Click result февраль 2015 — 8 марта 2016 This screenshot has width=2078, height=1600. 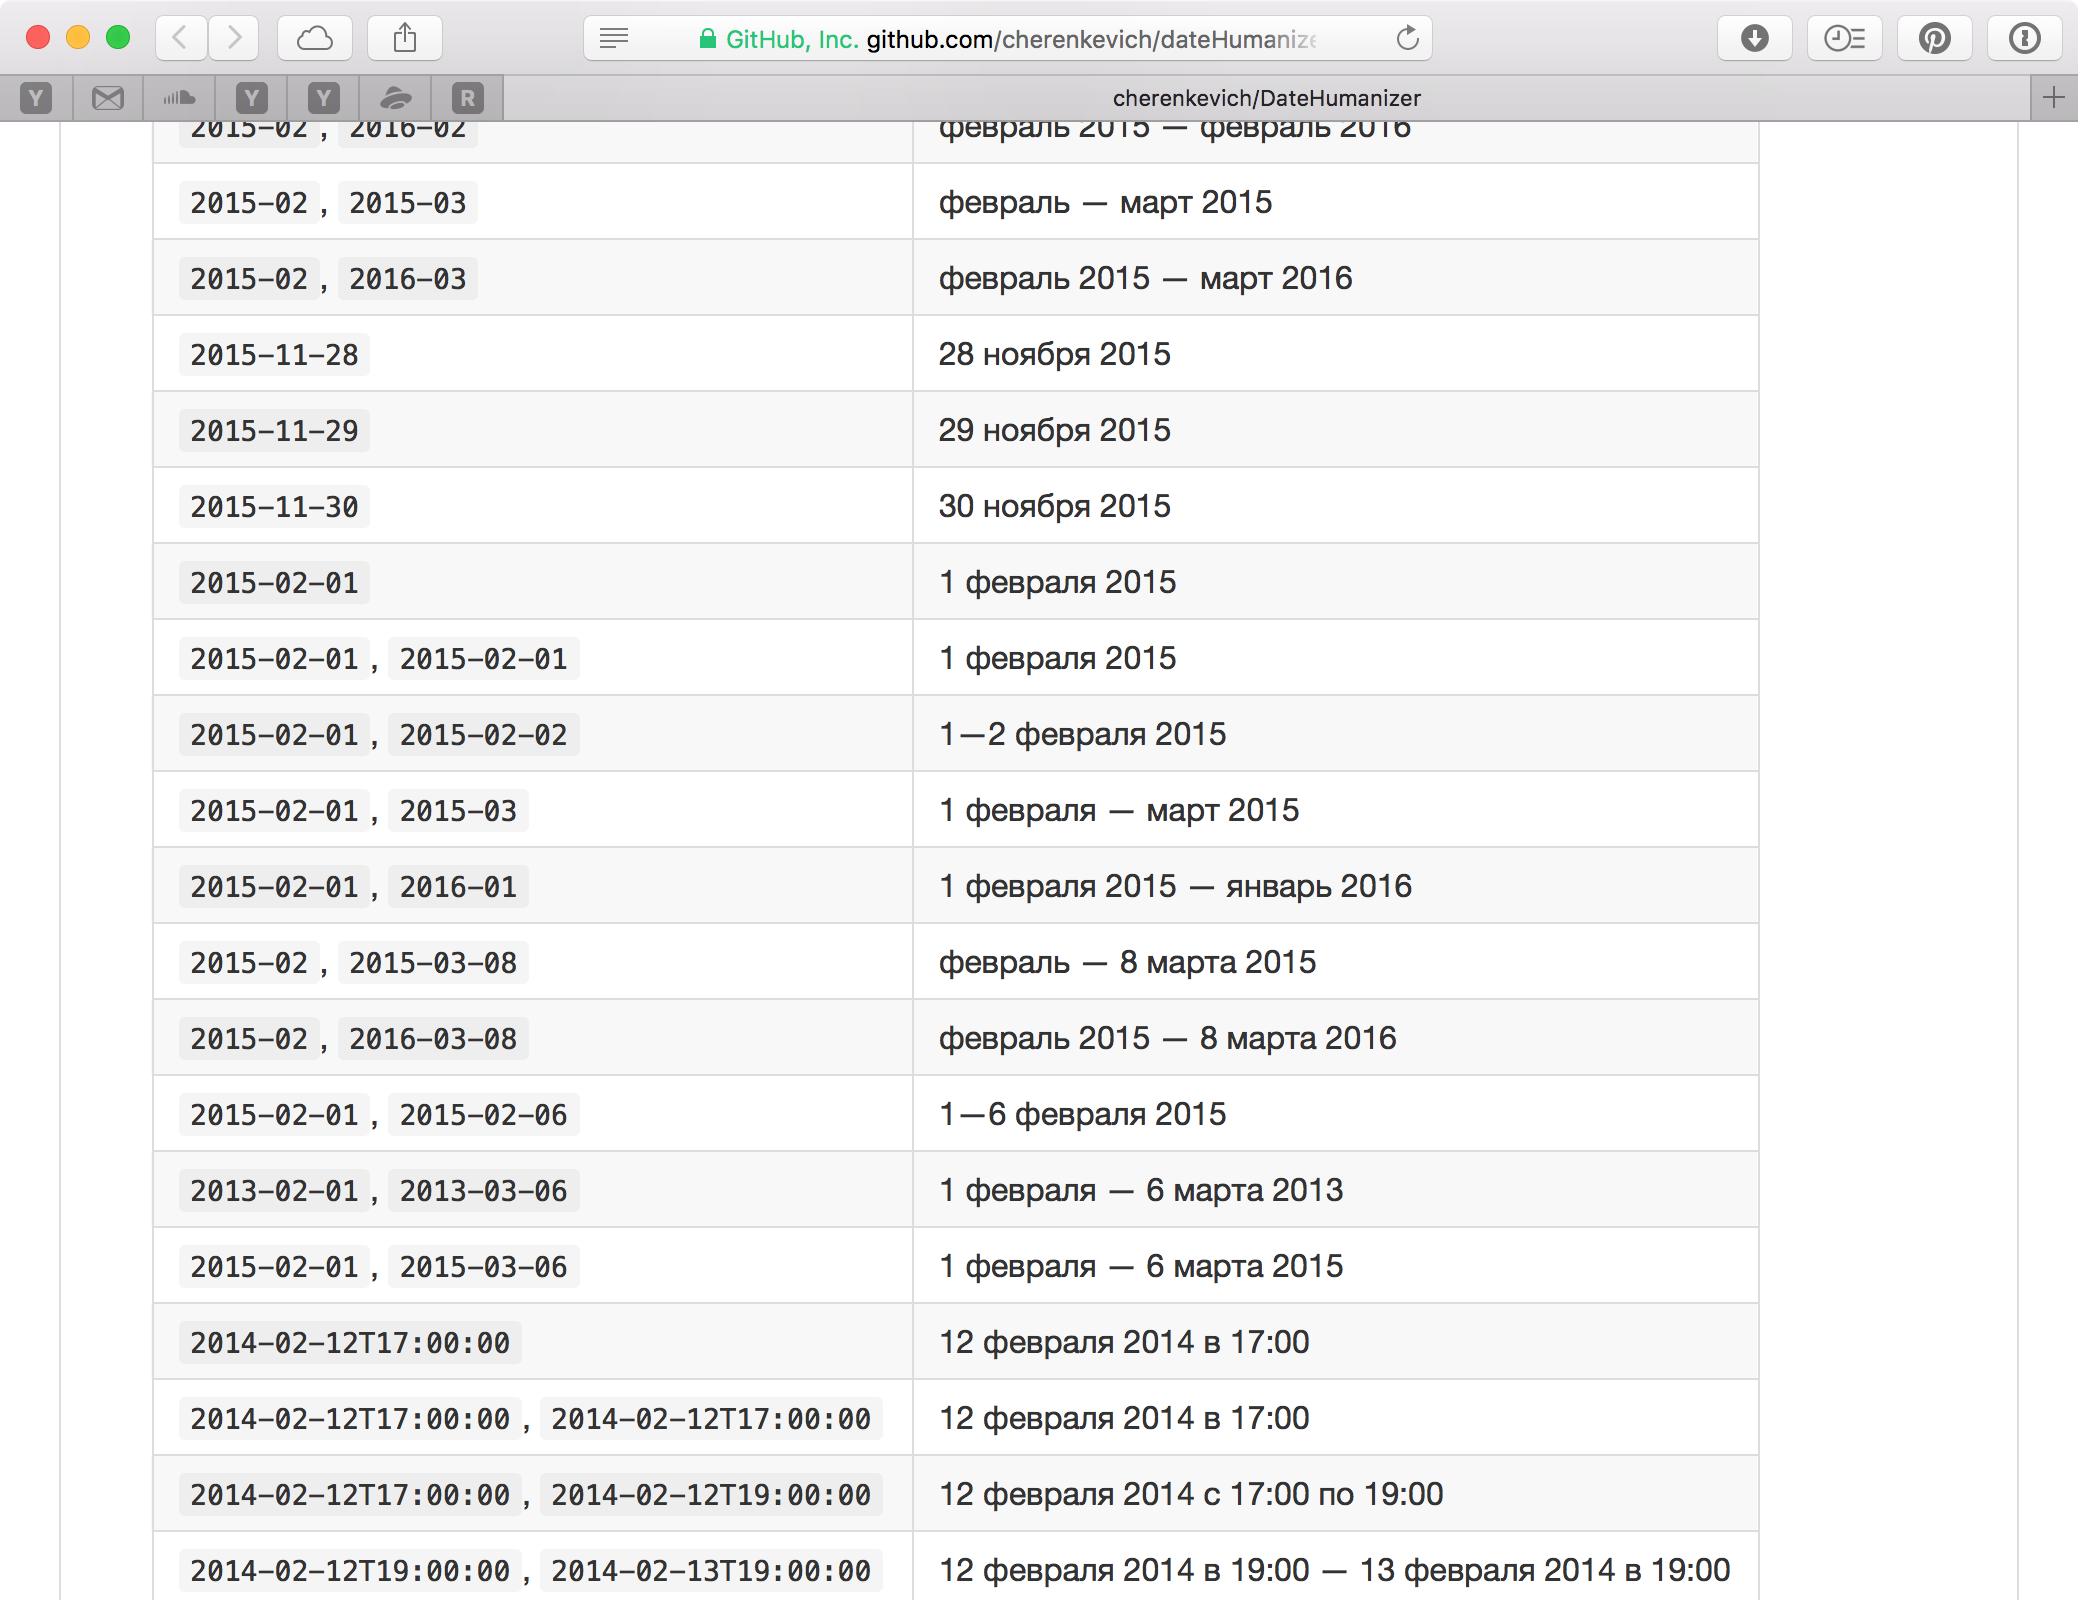pyautogui.click(x=1167, y=1039)
